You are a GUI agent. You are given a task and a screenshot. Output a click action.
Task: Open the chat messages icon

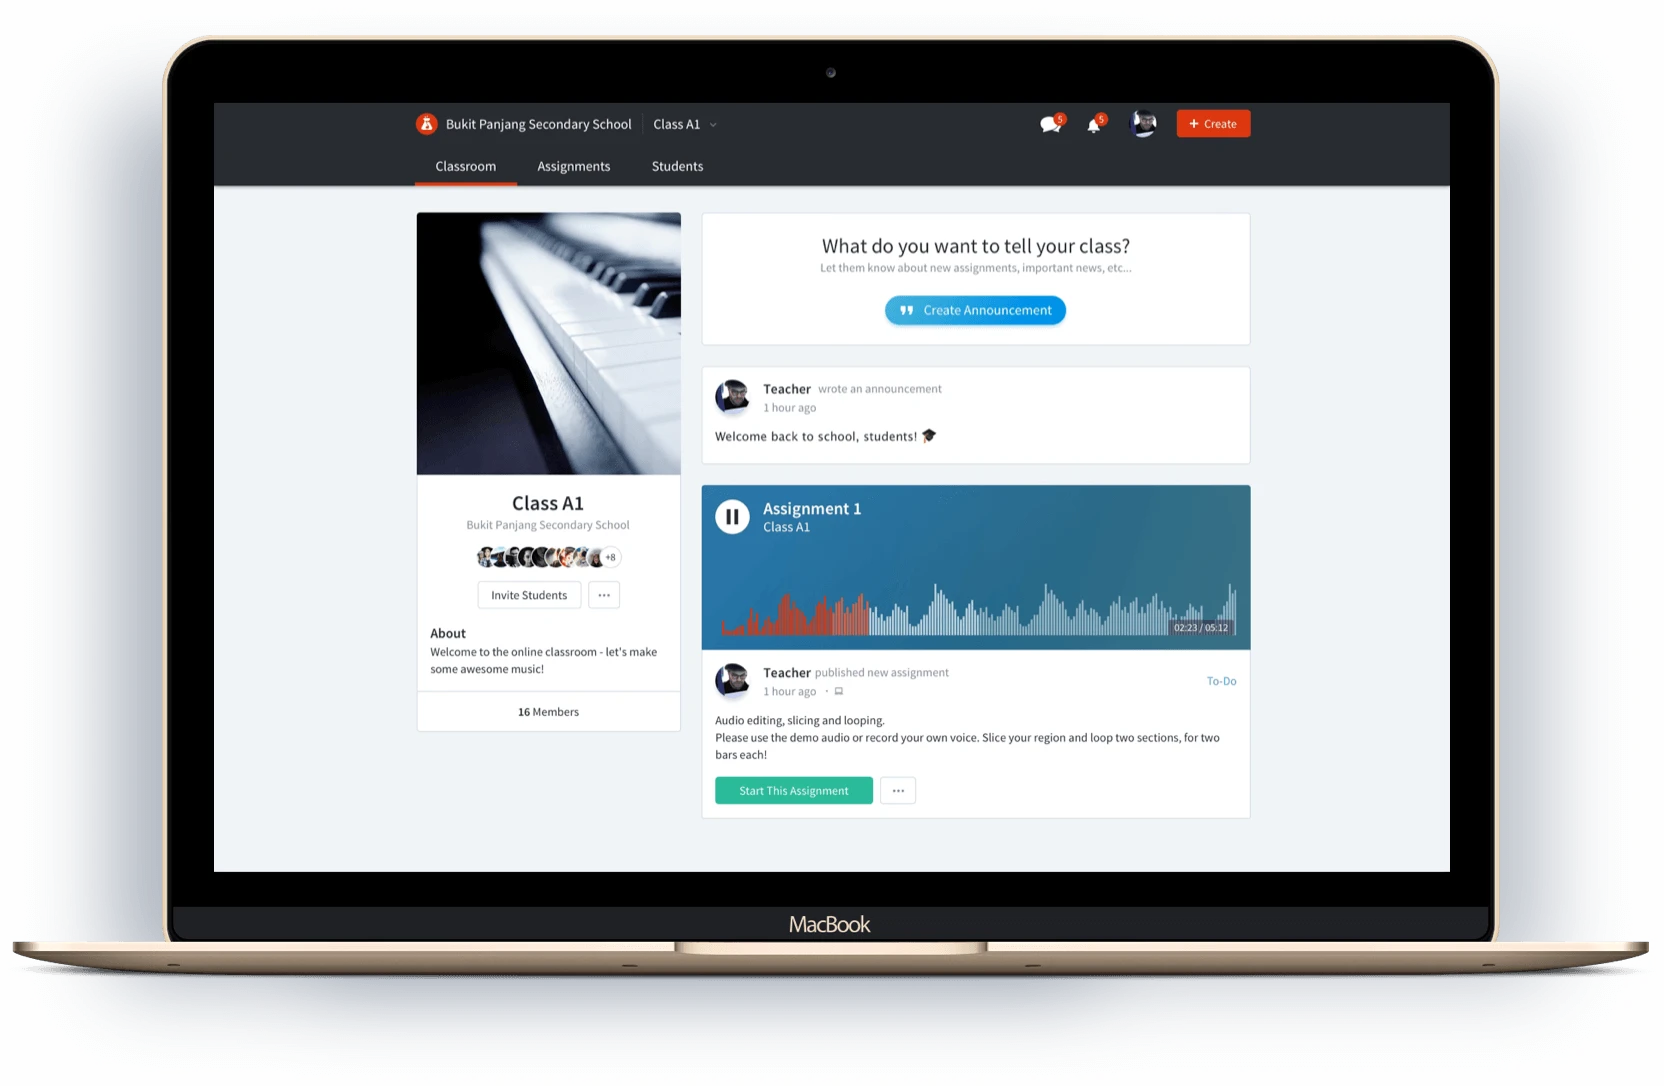[x=1050, y=123]
